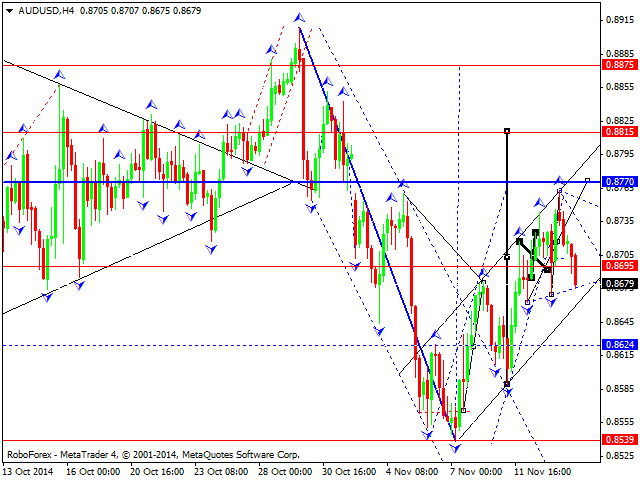Click the 0.8585 price scale value
Image resolution: width=640 pixels, height=480 pixels.
(x=620, y=389)
